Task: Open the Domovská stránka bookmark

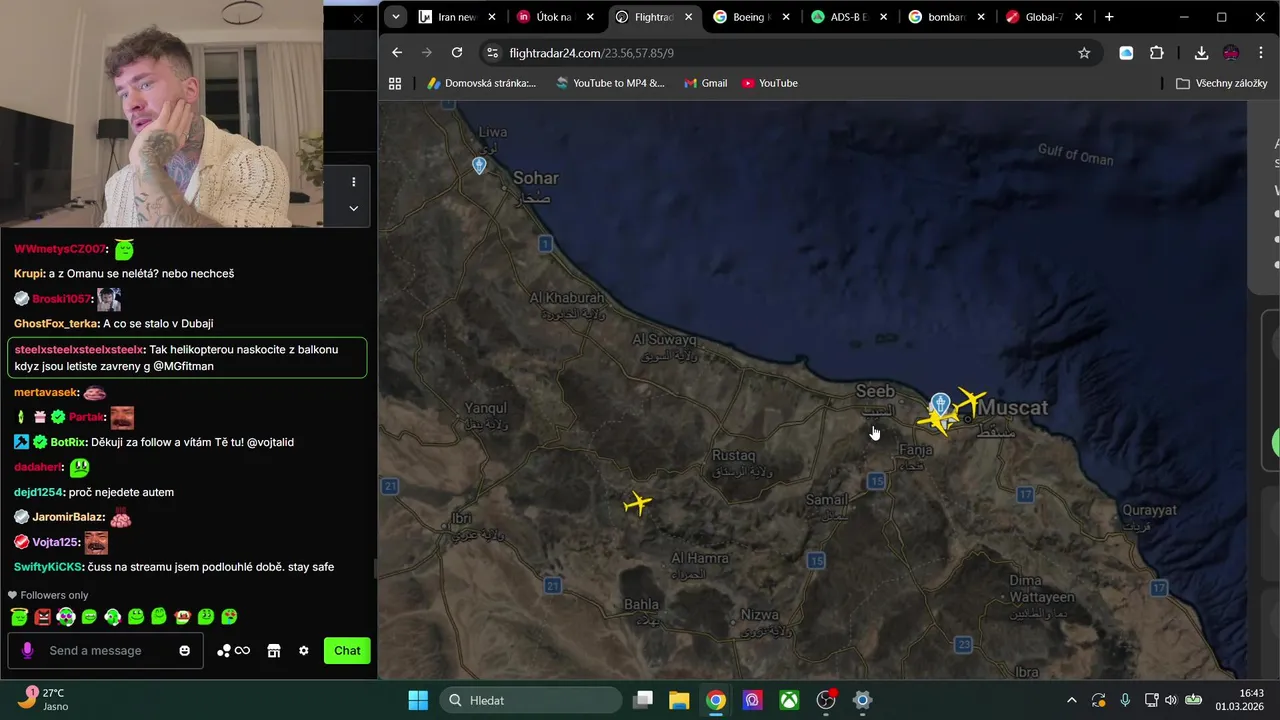Action: (x=481, y=83)
